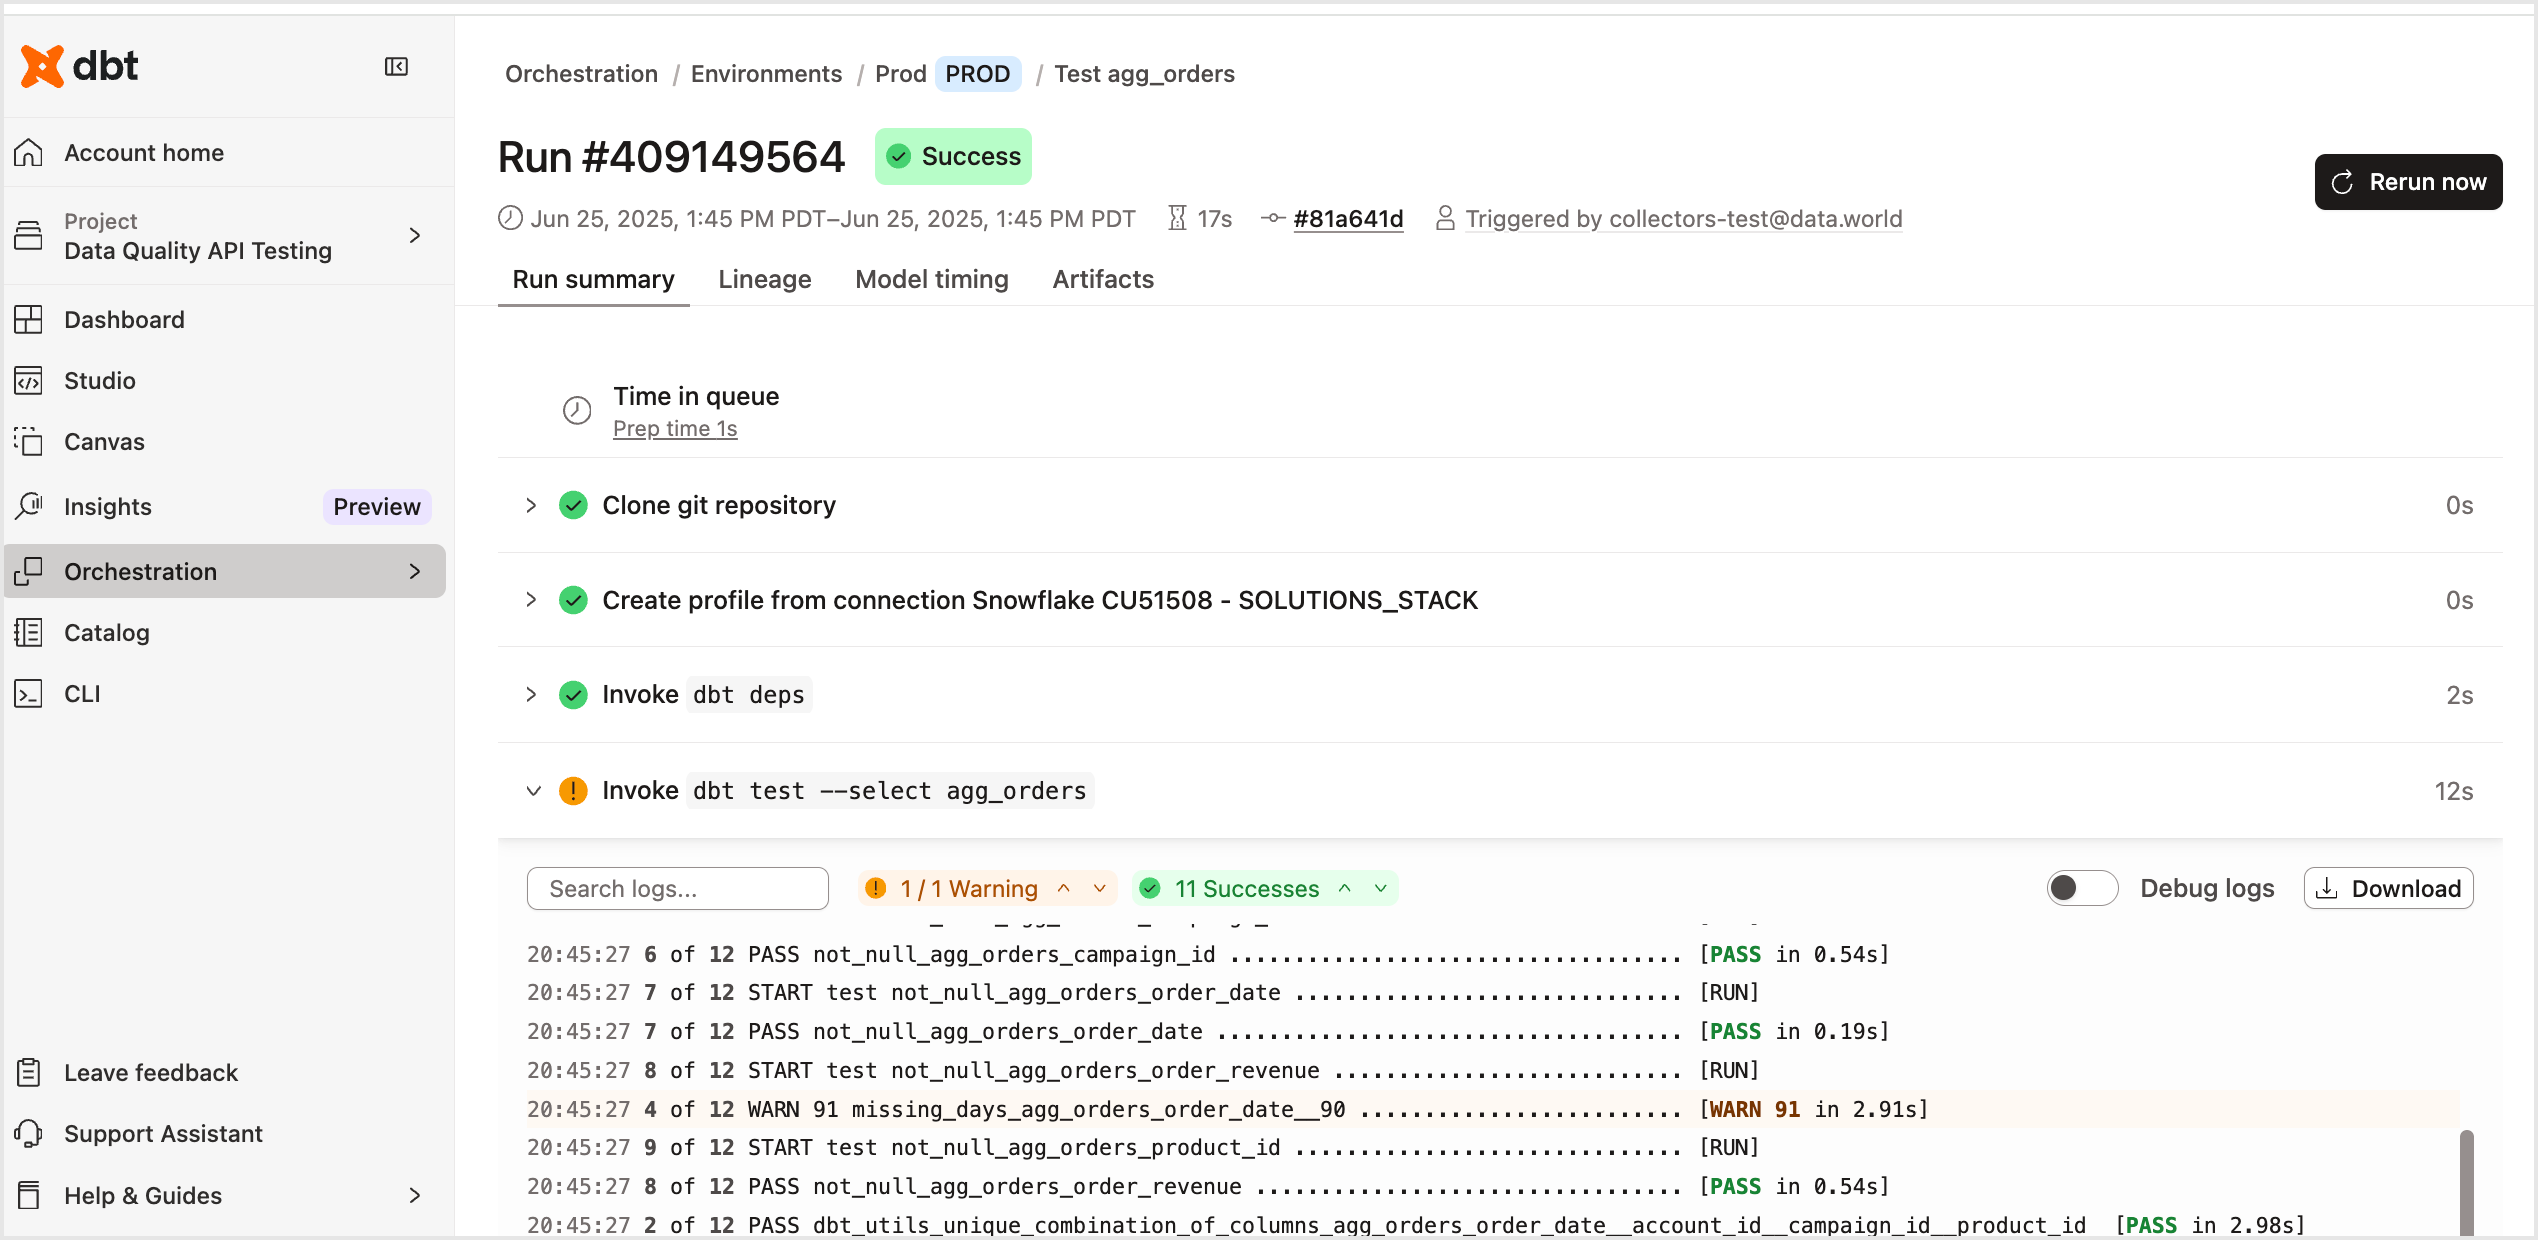Click the 11 Successes filter label
Screen dimensions: 2538x1240
point(1246,888)
